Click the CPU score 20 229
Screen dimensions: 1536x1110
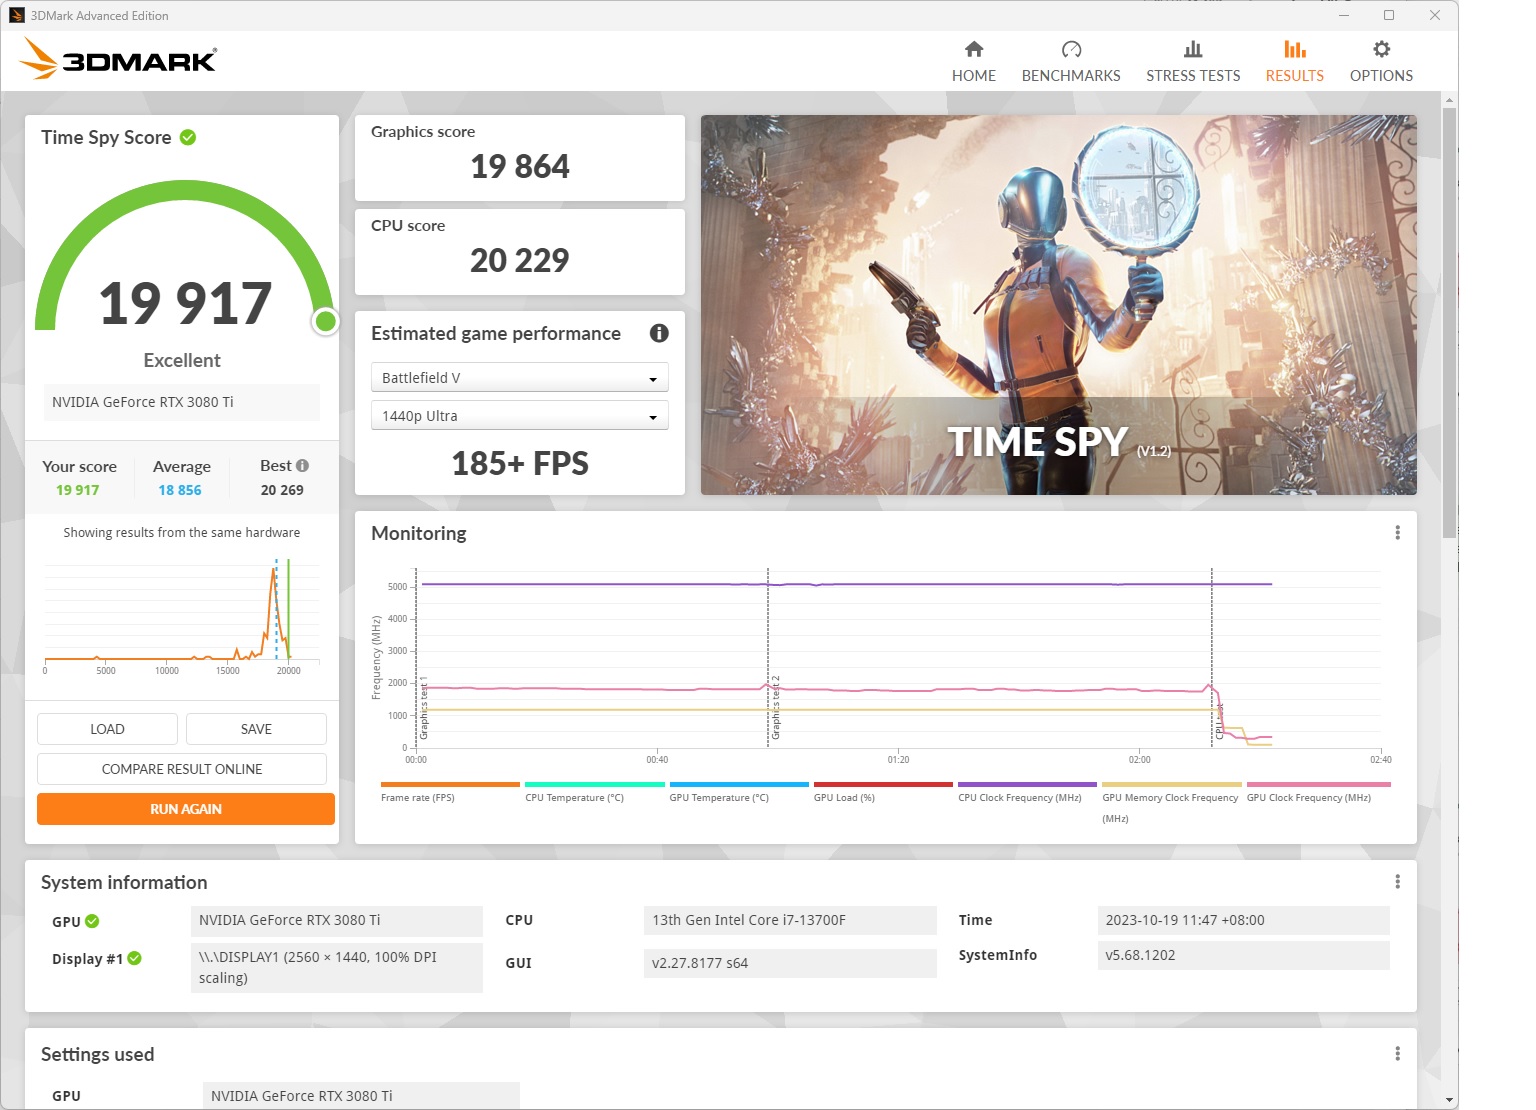pos(520,260)
